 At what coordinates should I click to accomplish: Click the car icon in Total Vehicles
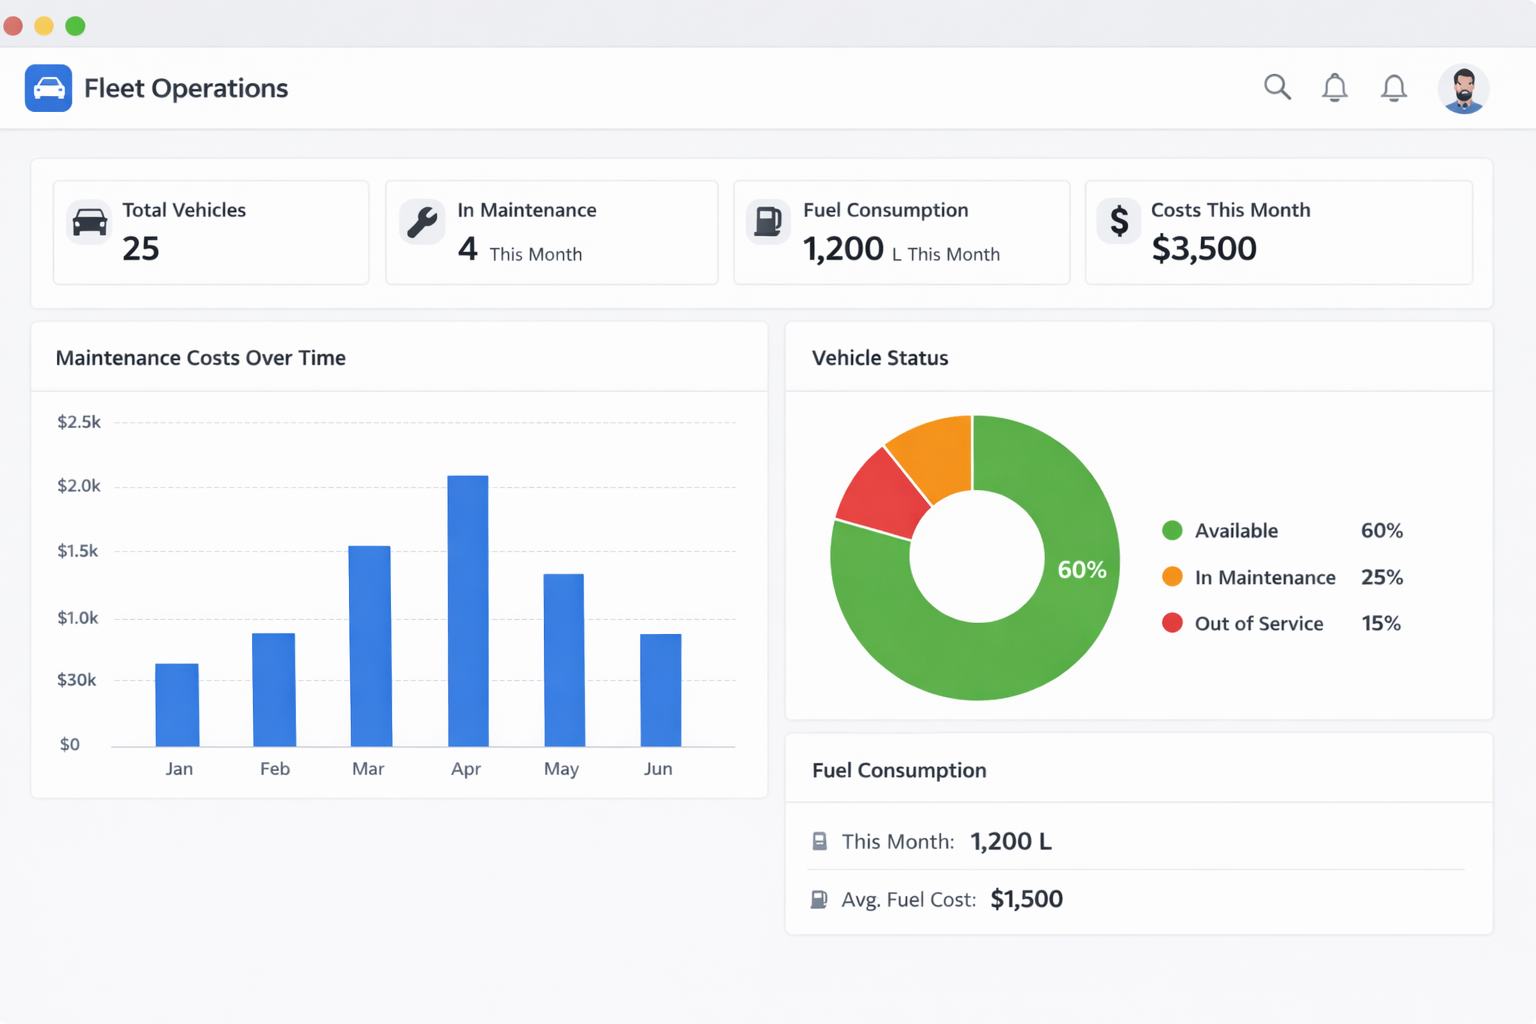point(89,222)
